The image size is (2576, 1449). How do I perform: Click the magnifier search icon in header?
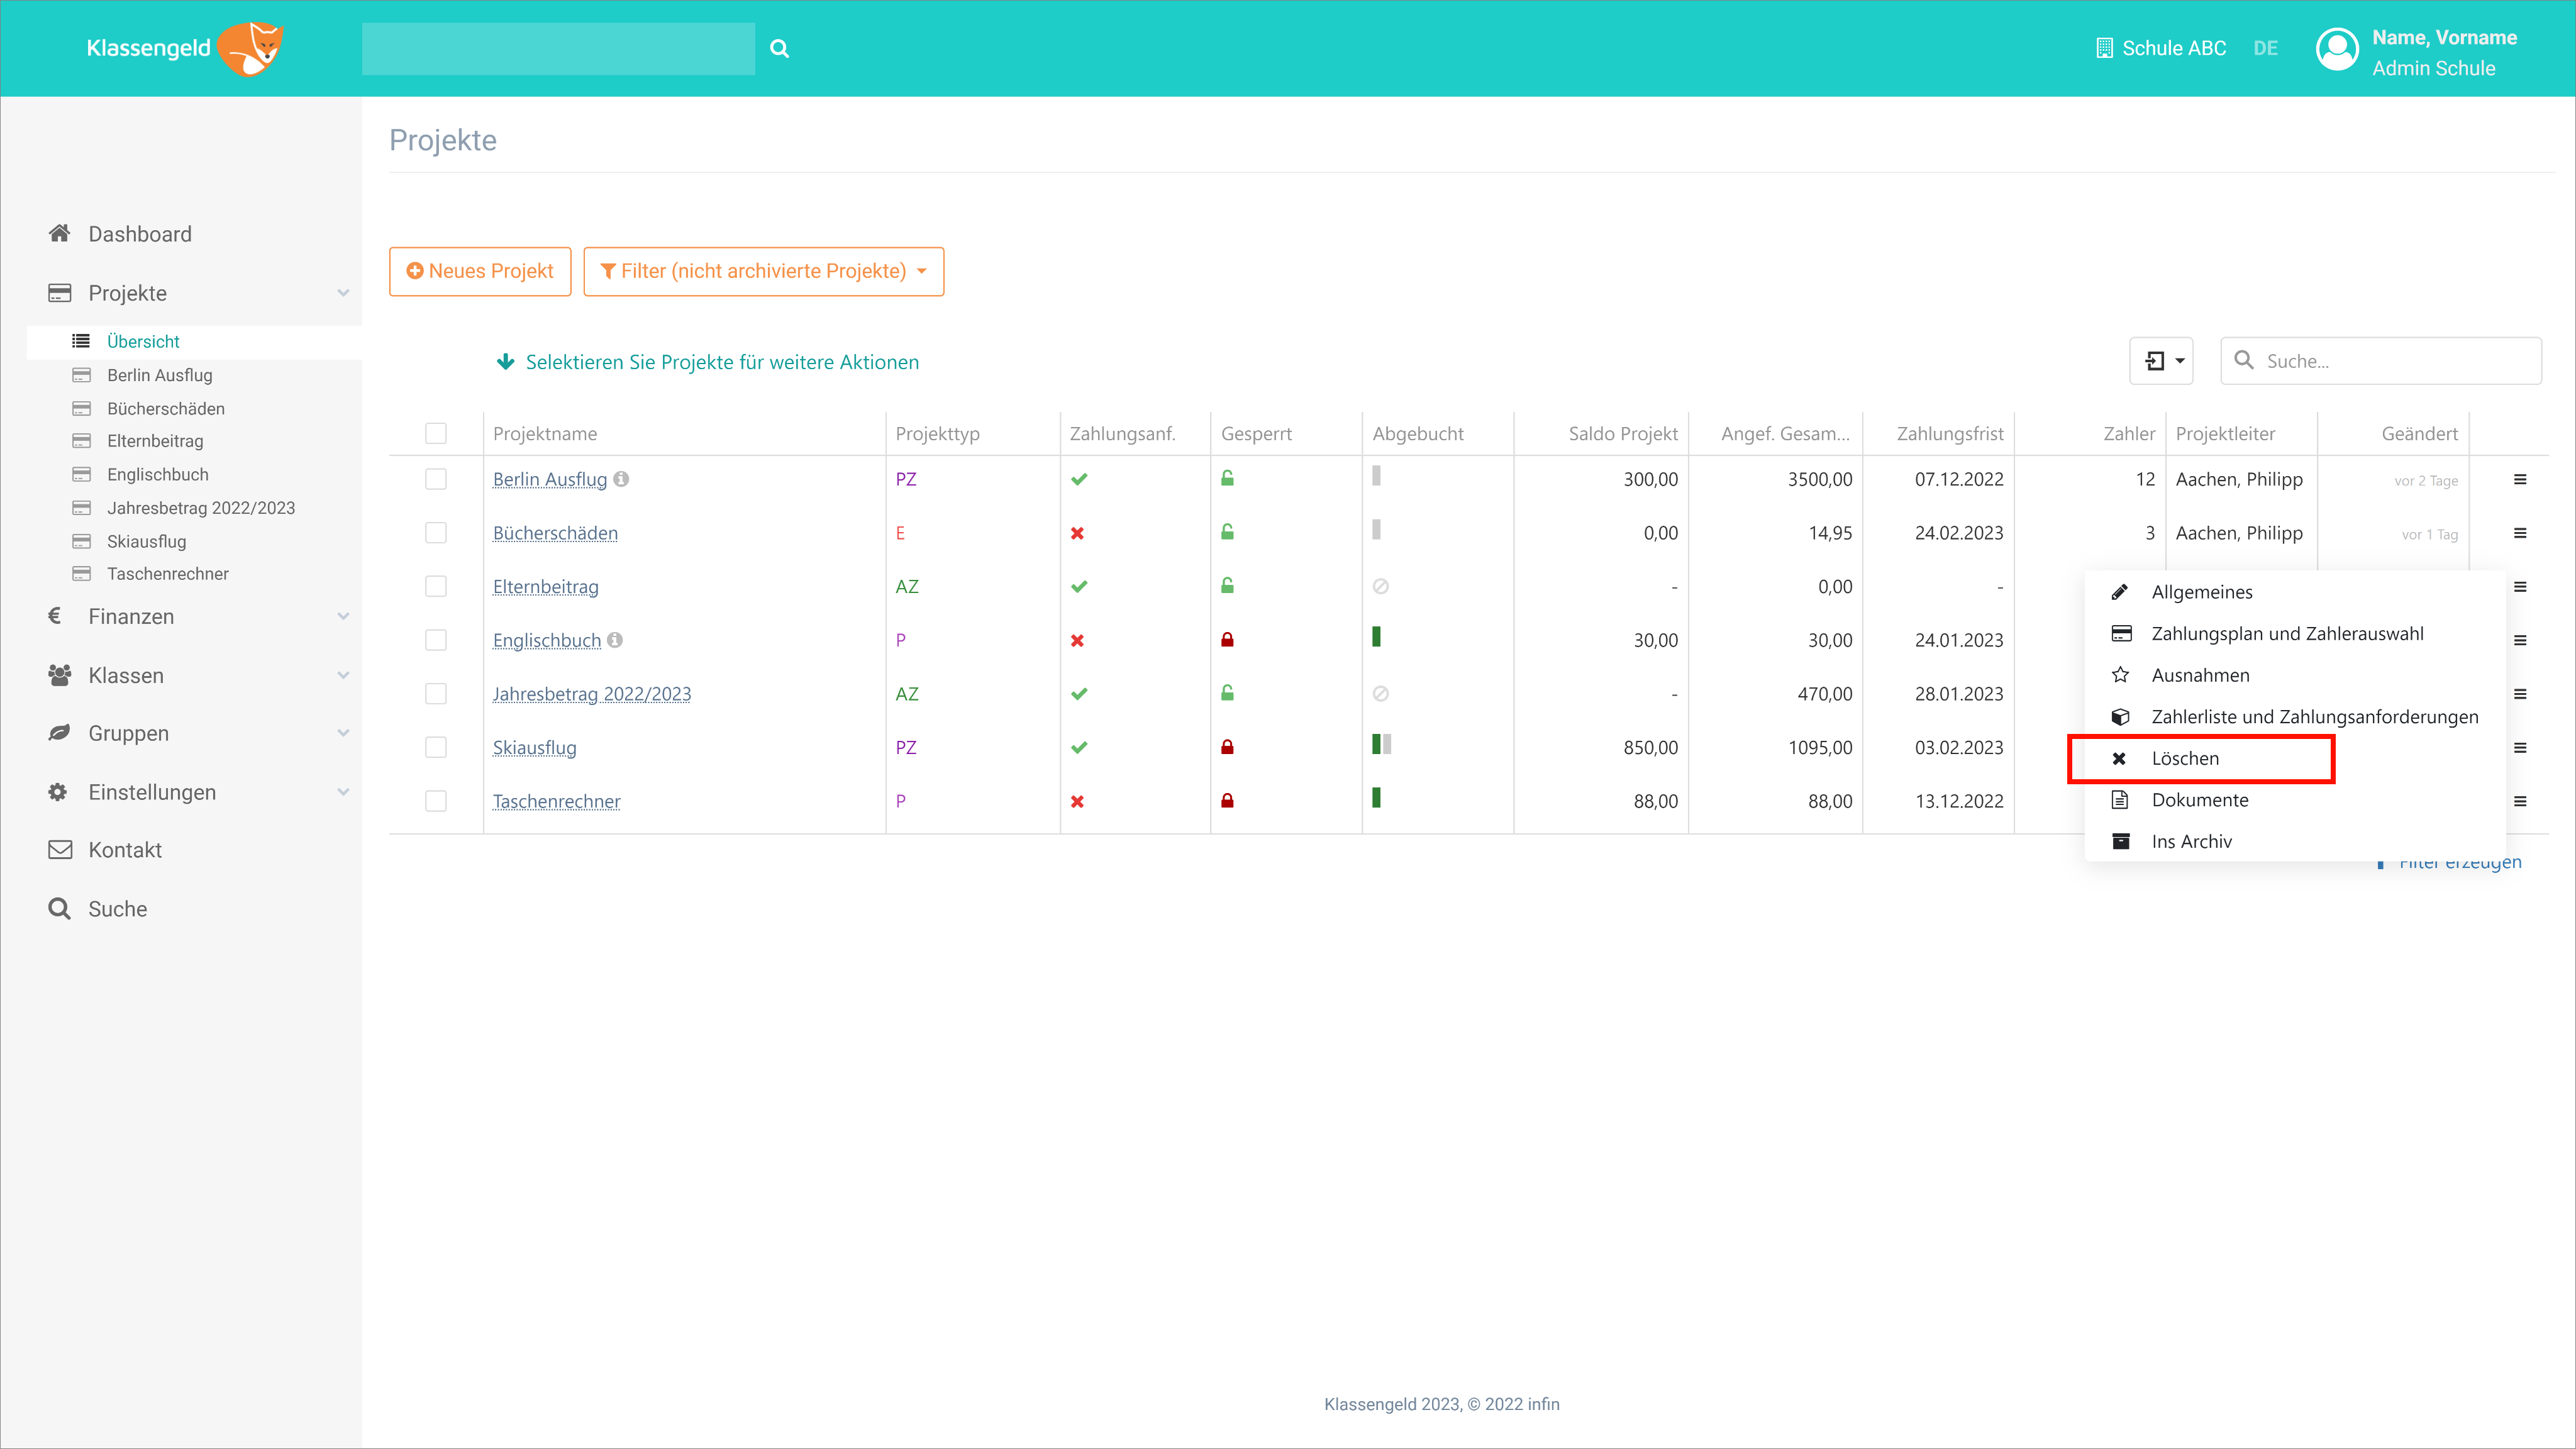coord(779,48)
